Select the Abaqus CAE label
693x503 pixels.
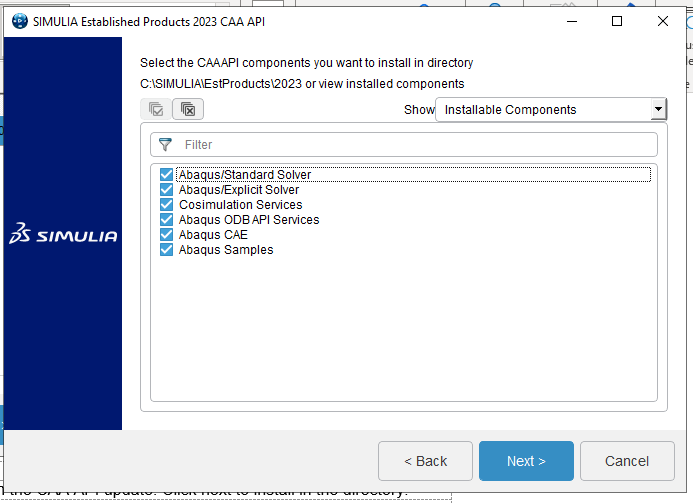click(213, 235)
